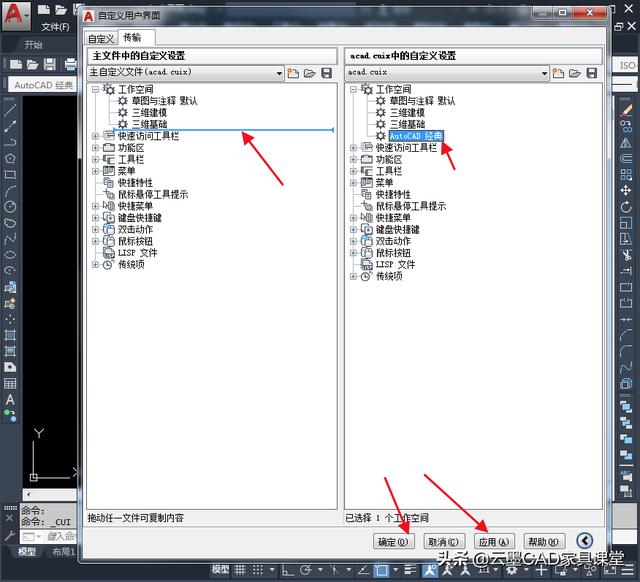This screenshot has height=582, width=640.
Task: Select the Trim tool in right toolbar
Action: (x=626, y=255)
